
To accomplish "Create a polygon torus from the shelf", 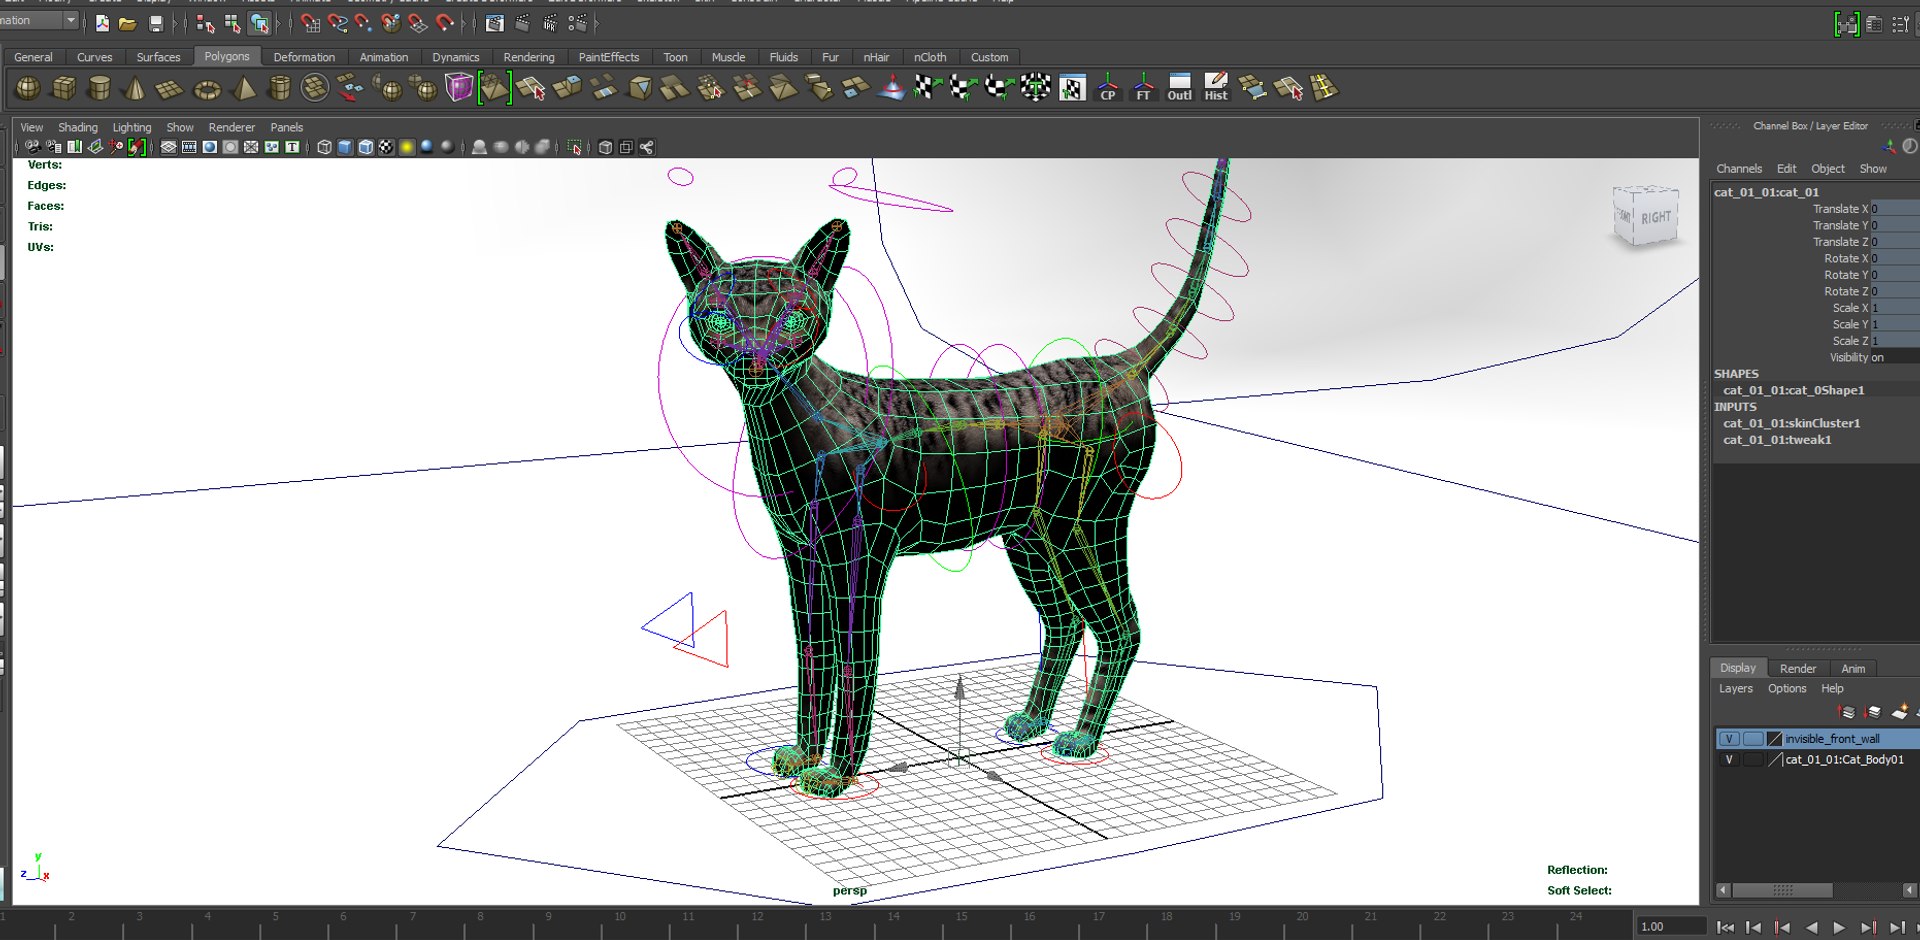I will tap(207, 90).
